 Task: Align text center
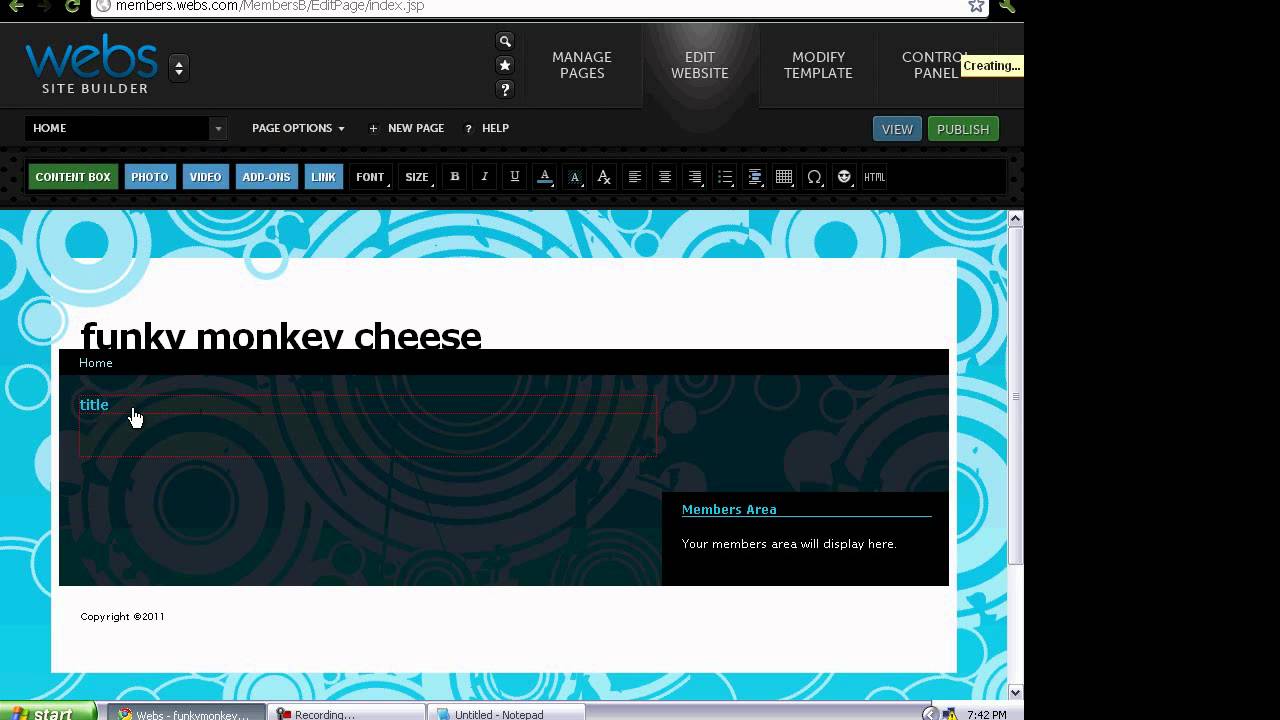click(x=665, y=177)
